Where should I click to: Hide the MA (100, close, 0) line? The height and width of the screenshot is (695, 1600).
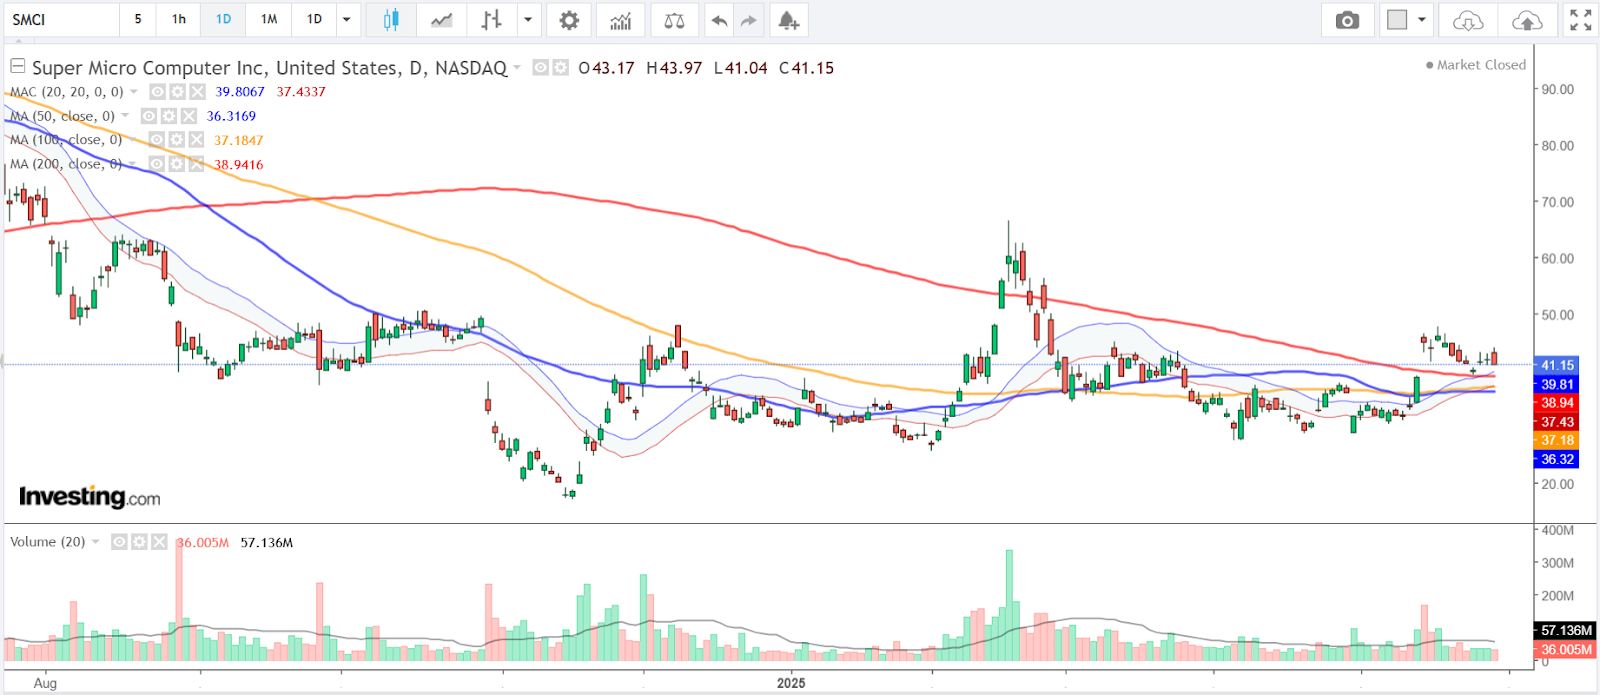click(x=156, y=140)
